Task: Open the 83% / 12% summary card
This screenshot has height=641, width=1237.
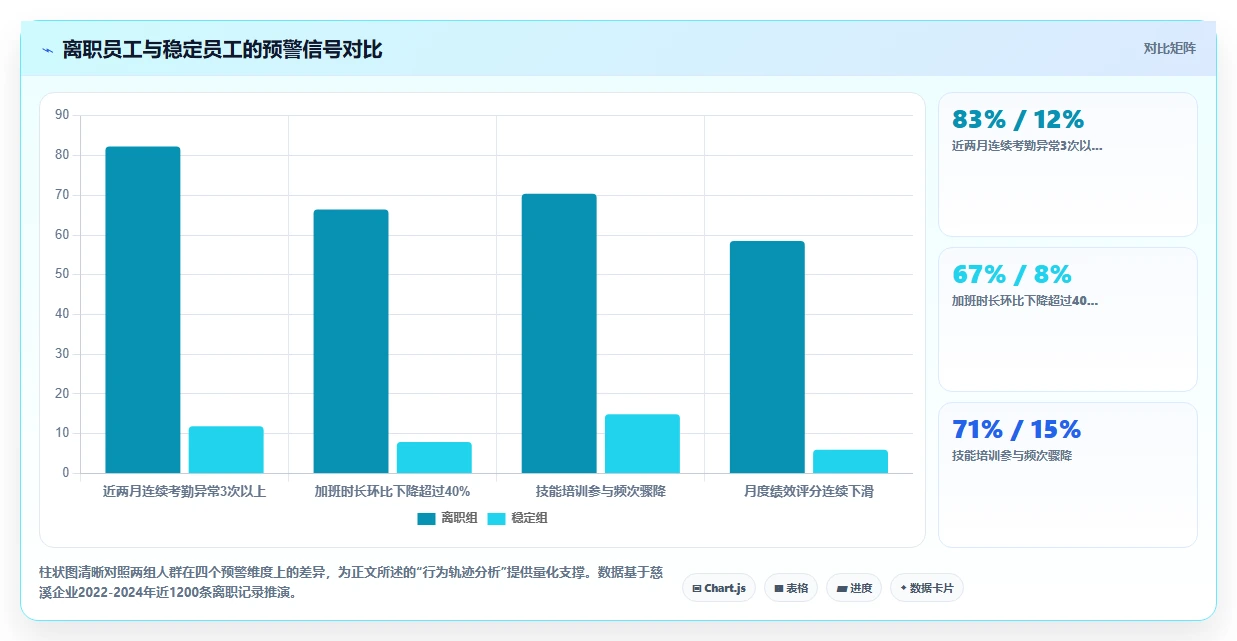Action: 1067,164
